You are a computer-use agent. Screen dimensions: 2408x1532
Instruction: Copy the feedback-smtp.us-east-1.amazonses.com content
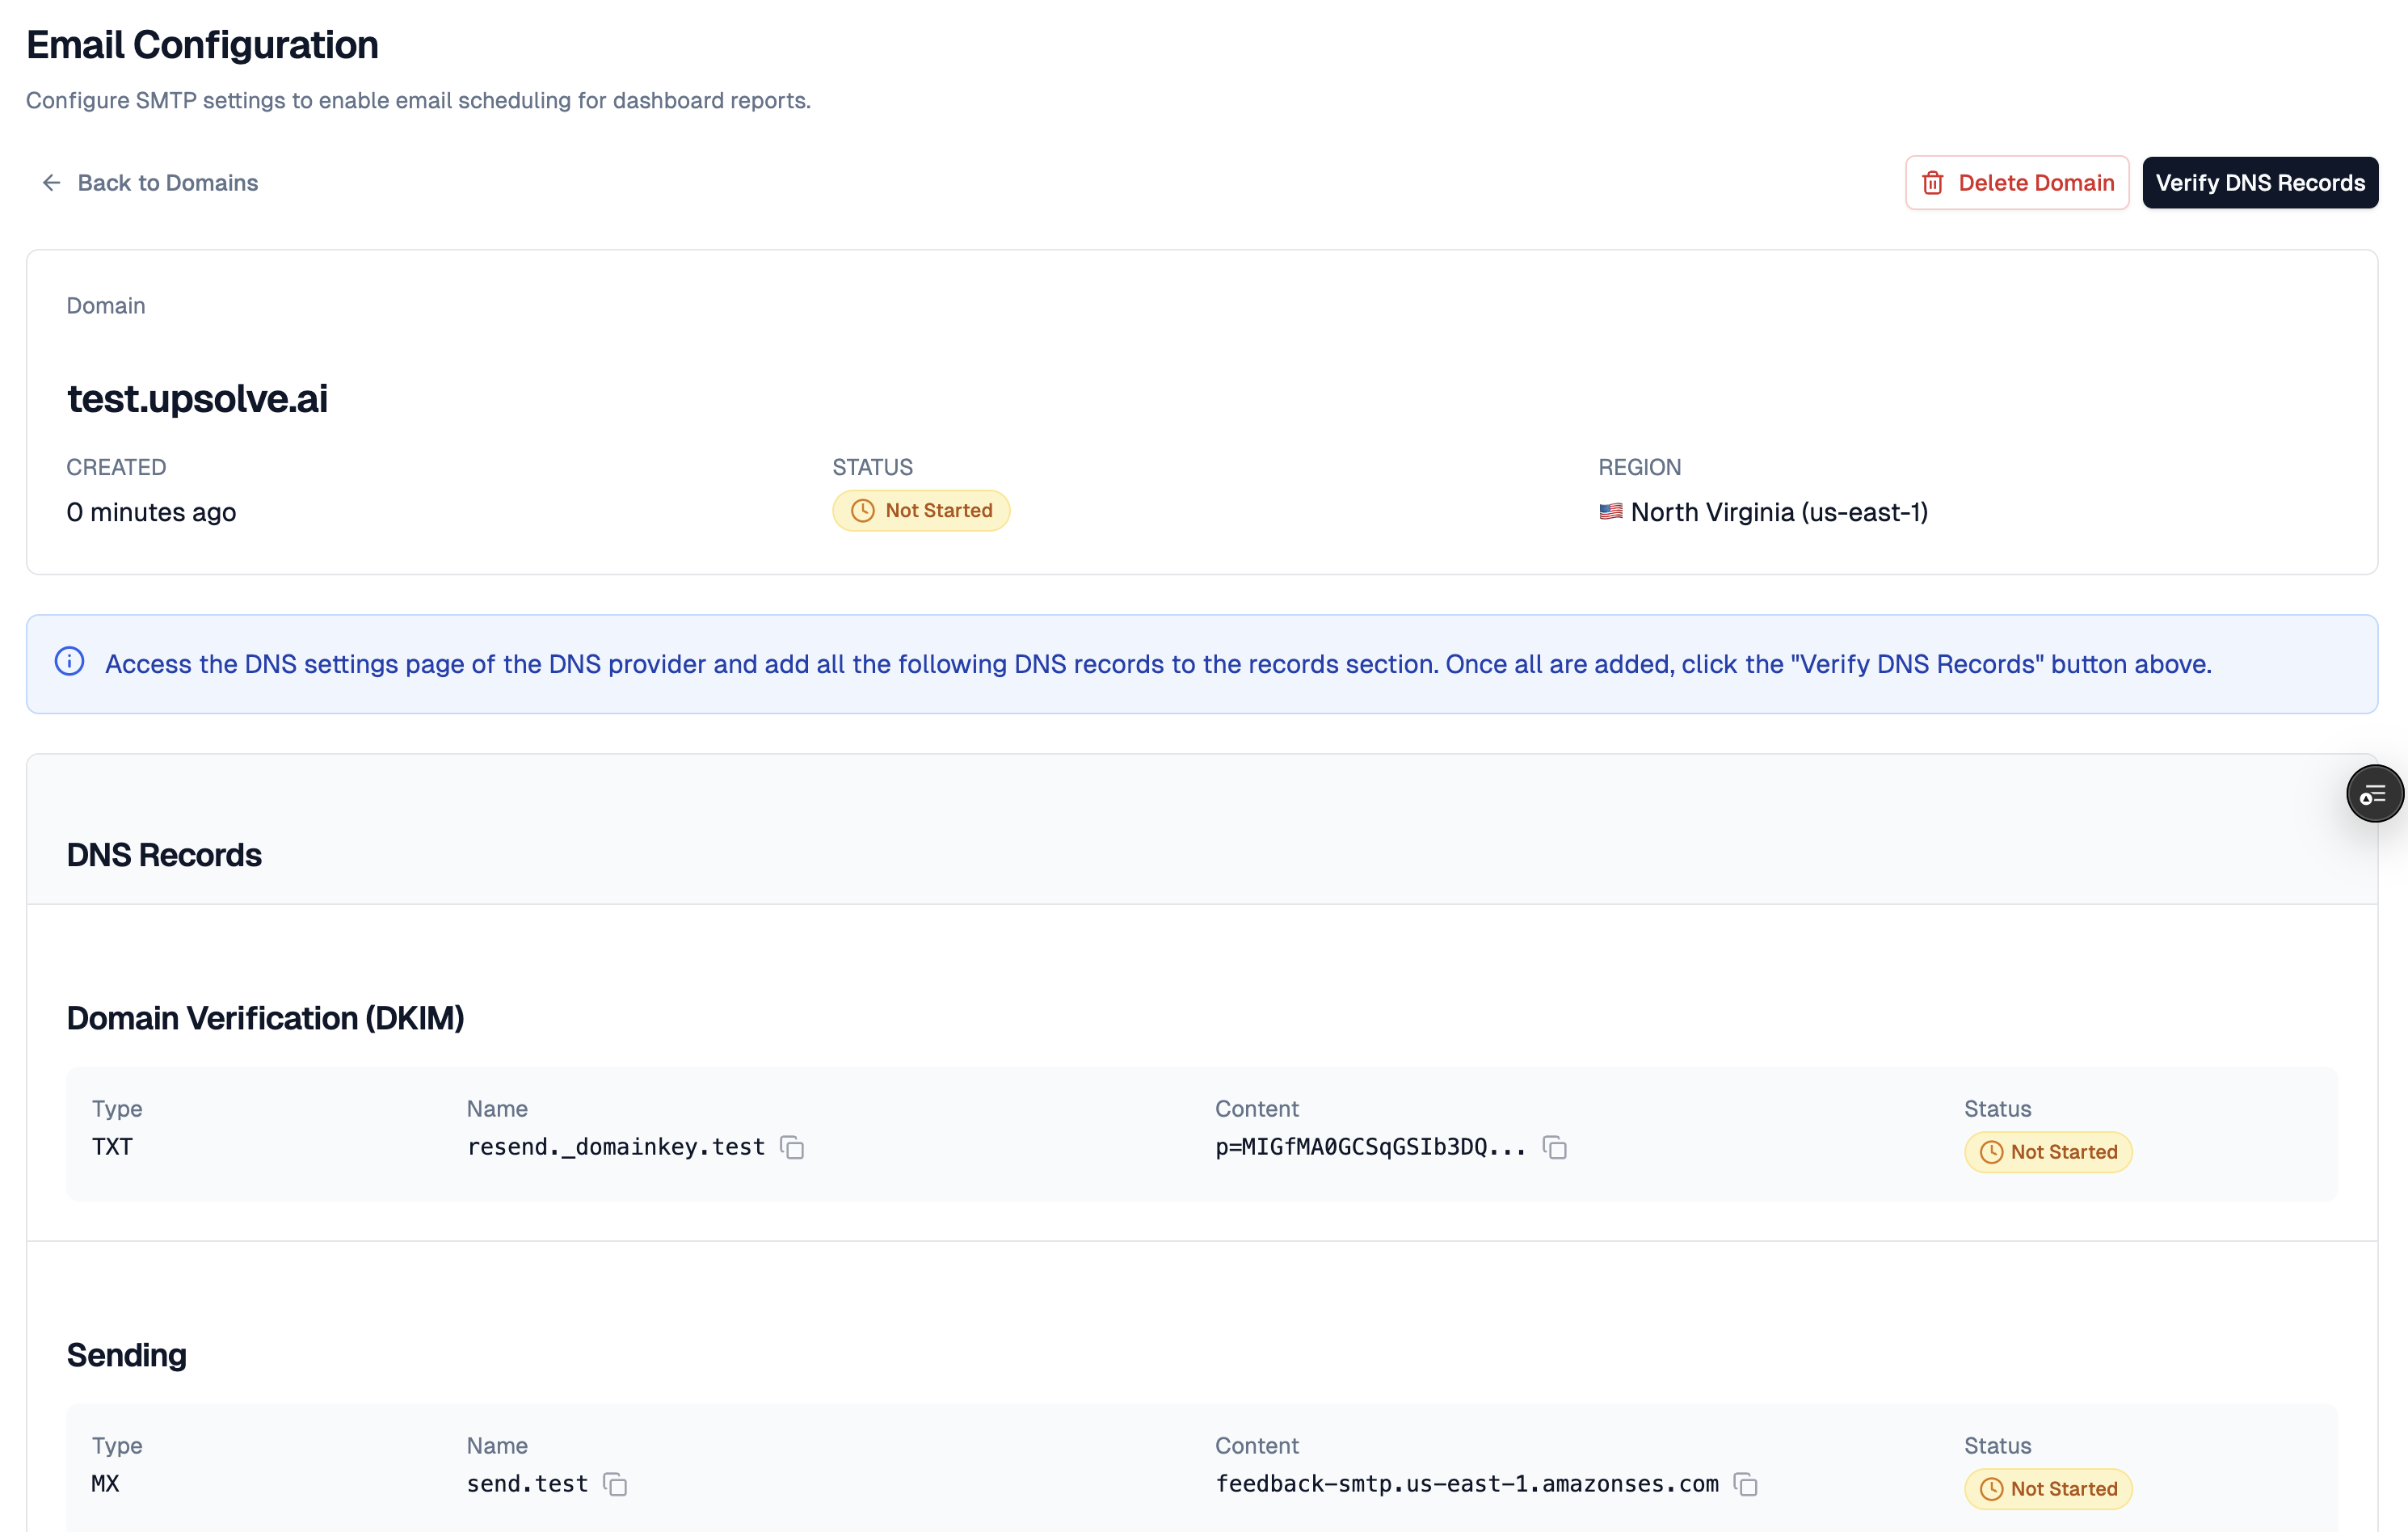[1746, 1485]
